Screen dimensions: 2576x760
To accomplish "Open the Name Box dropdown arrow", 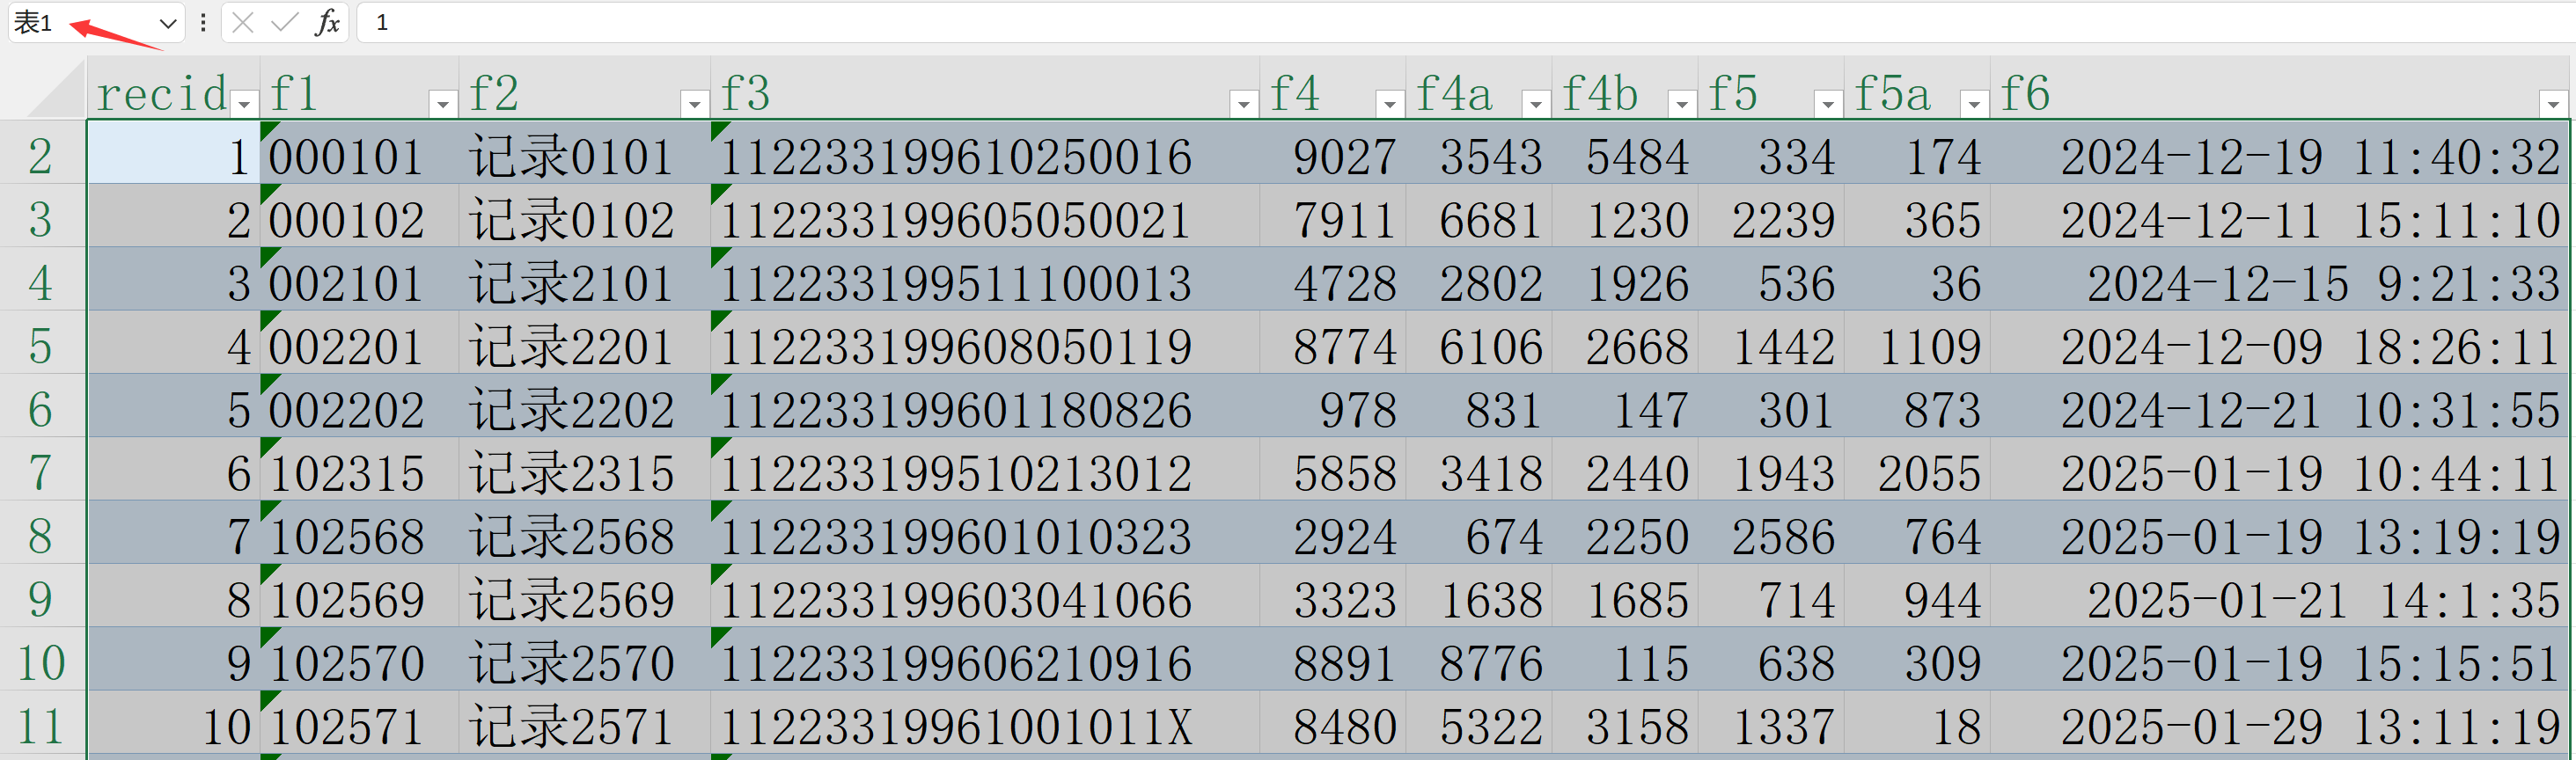I will [168, 23].
